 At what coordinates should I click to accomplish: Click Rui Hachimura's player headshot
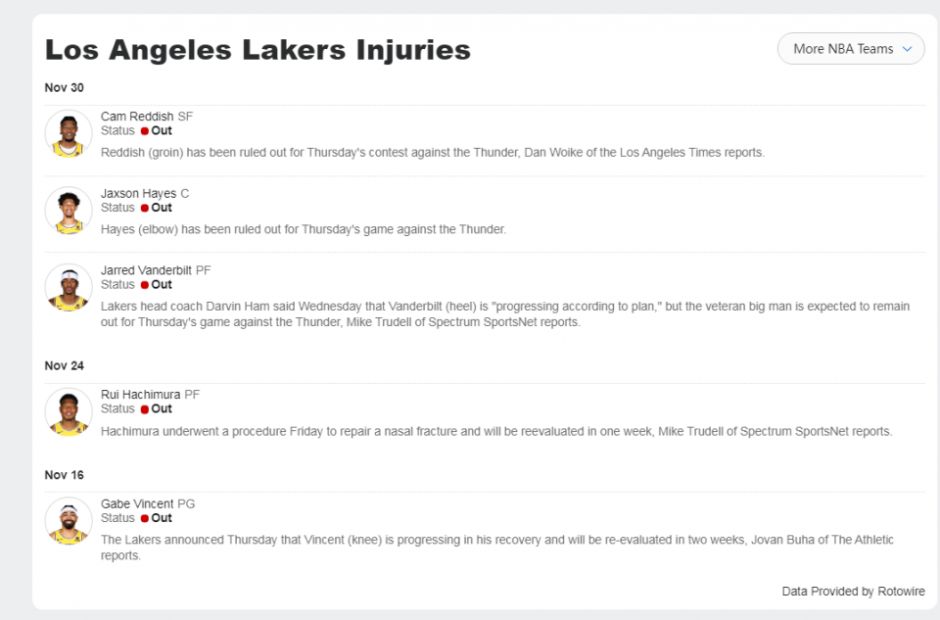(68, 412)
